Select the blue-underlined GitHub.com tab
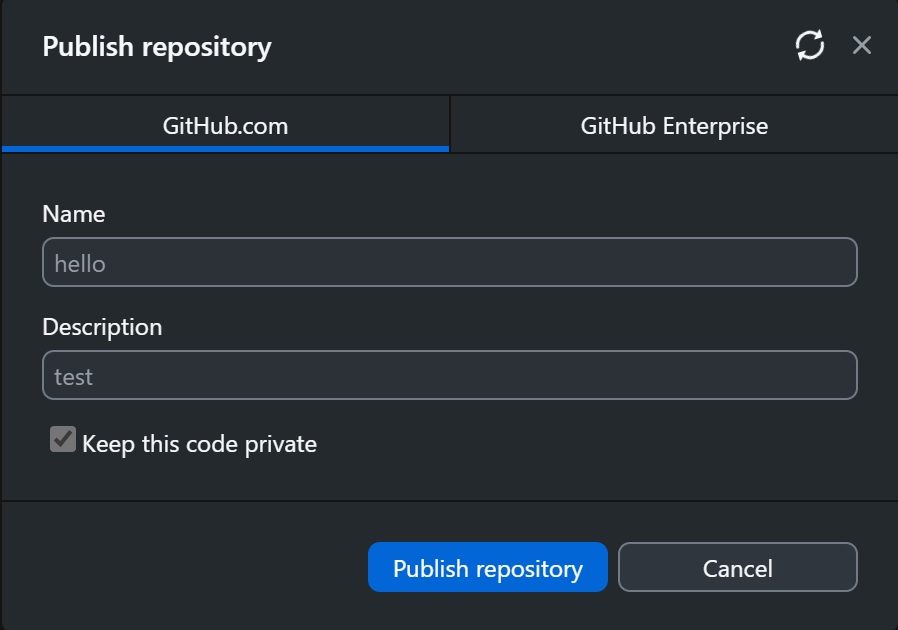 tap(225, 126)
